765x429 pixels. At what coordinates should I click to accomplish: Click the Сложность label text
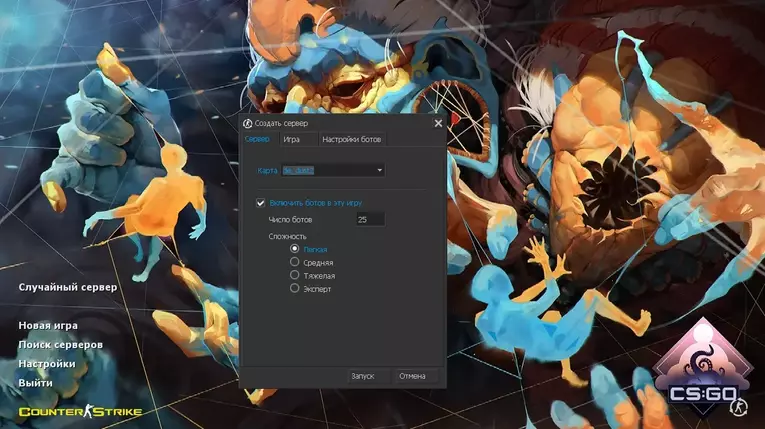[x=287, y=236]
